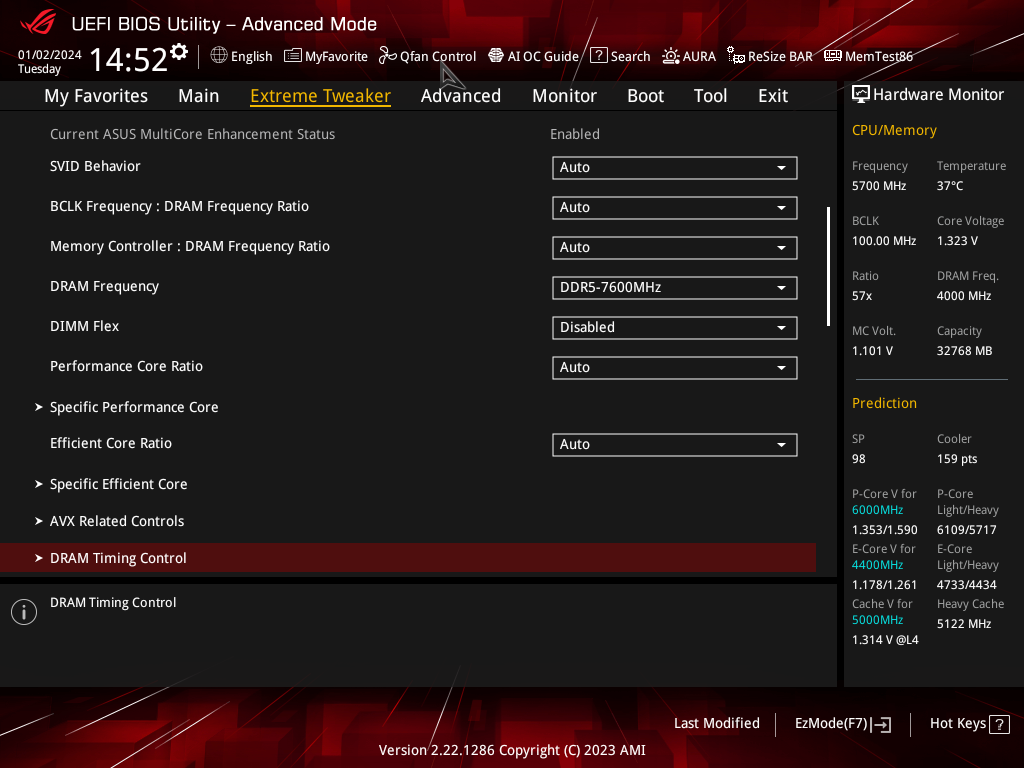
Task: Click the 5122 MHz heavy cache value
Action: click(x=964, y=624)
